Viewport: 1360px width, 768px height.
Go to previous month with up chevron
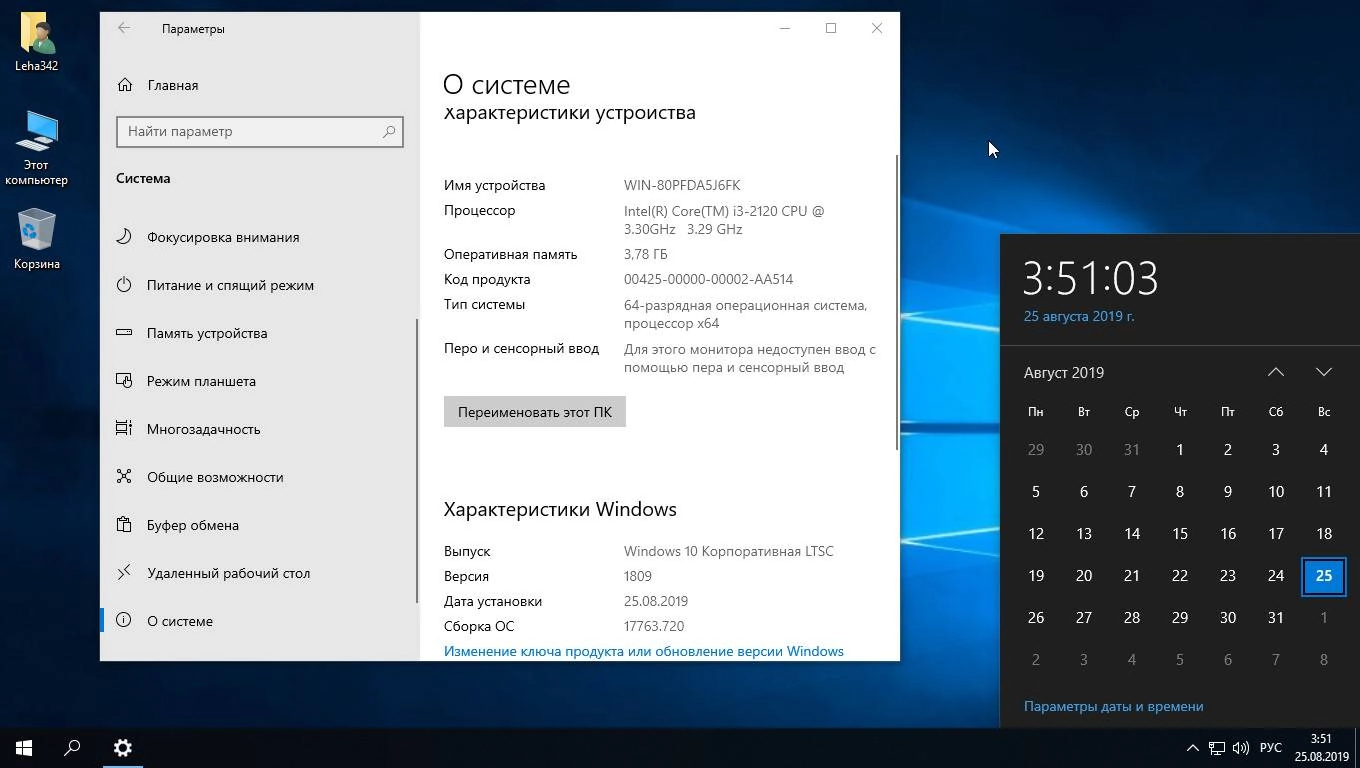1276,372
